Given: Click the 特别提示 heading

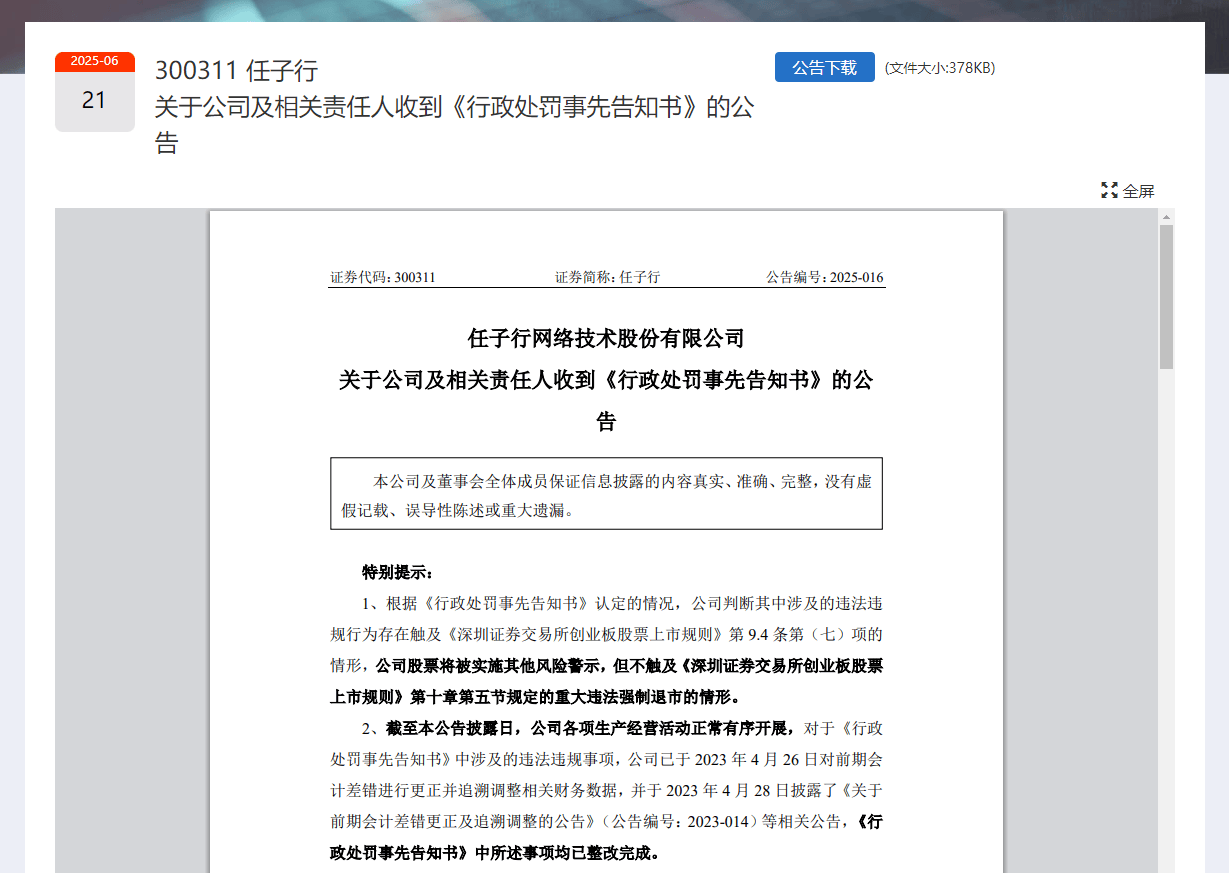Looking at the screenshot, I should coord(398,573).
